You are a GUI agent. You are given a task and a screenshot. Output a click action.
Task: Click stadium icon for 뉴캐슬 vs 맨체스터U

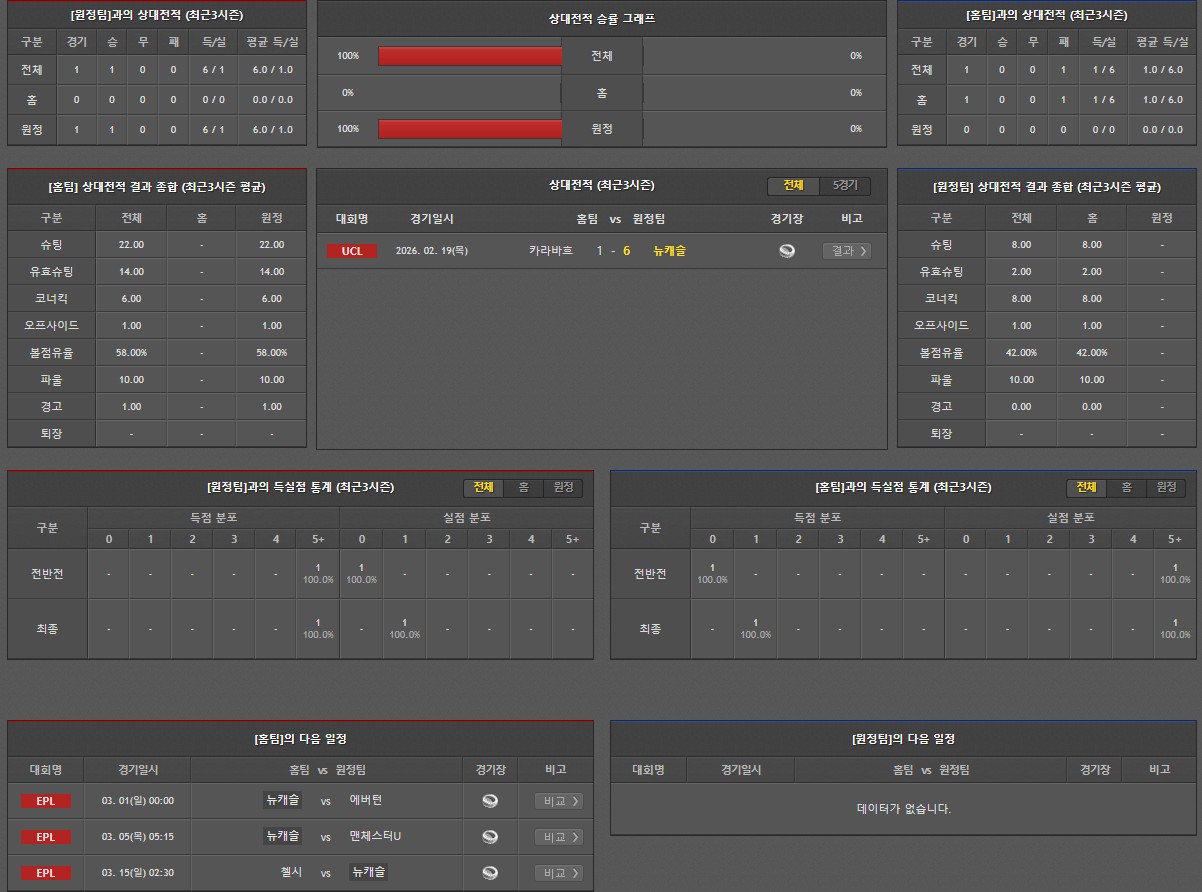pyautogui.click(x=490, y=837)
